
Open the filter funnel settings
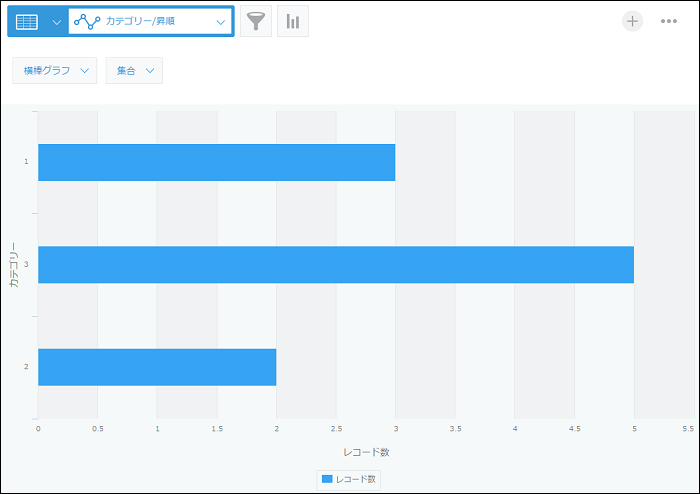click(256, 21)
